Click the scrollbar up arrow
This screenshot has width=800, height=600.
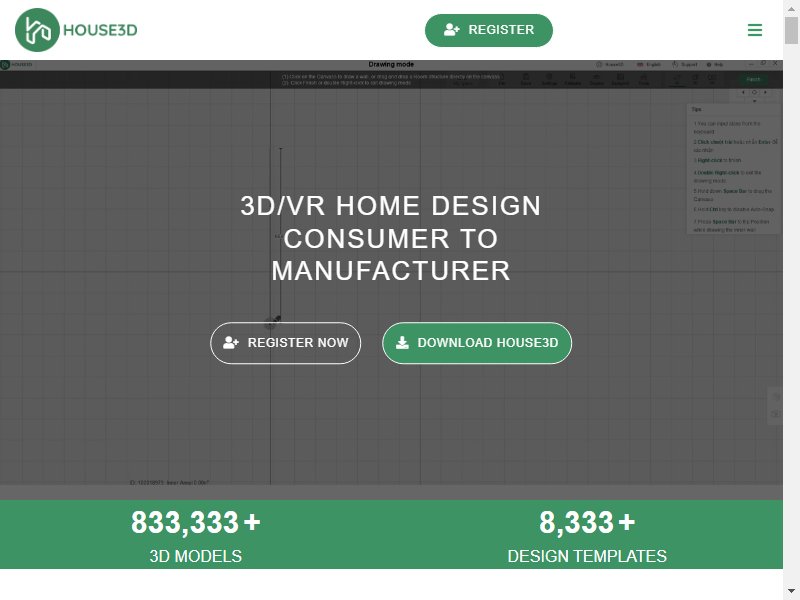click(791, 10)
